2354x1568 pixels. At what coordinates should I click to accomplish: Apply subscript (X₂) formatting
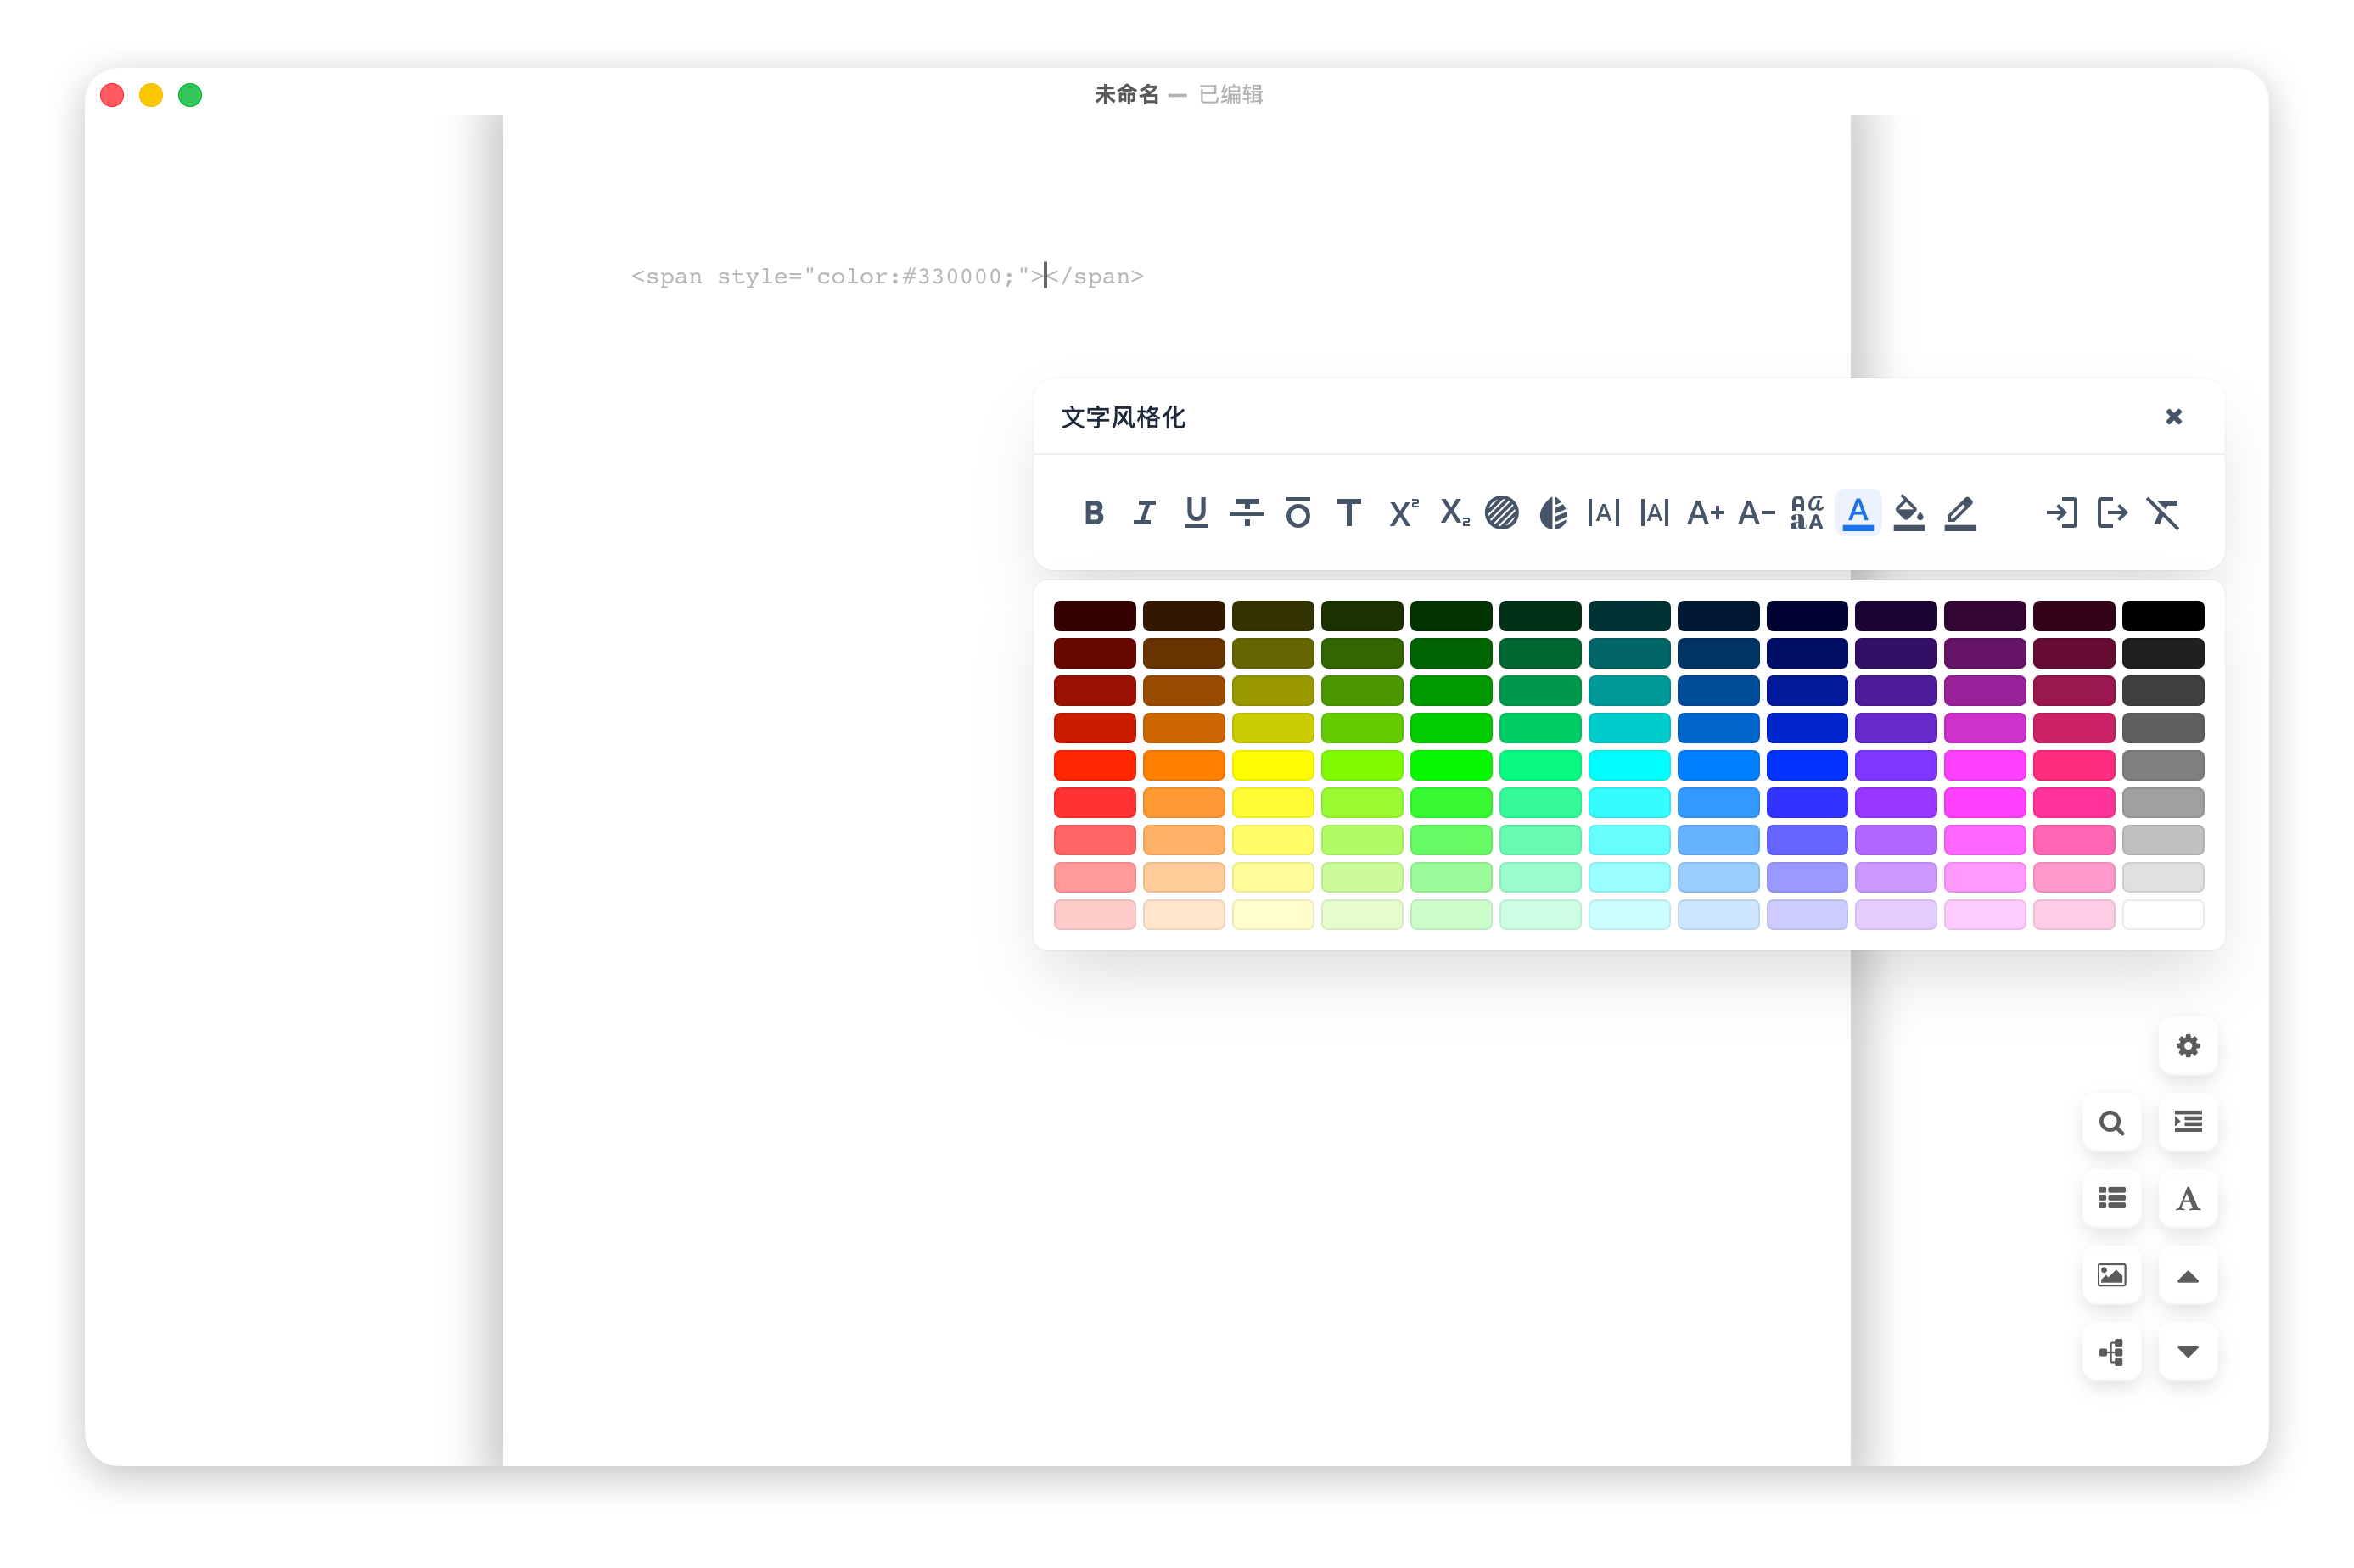1454,513
